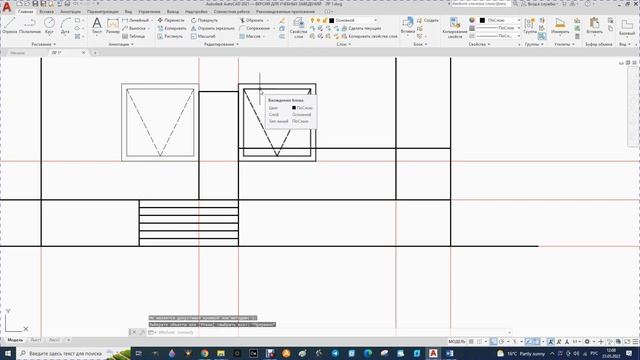
Task: Expand the Рисование panel
Action: tap(44, 44)
